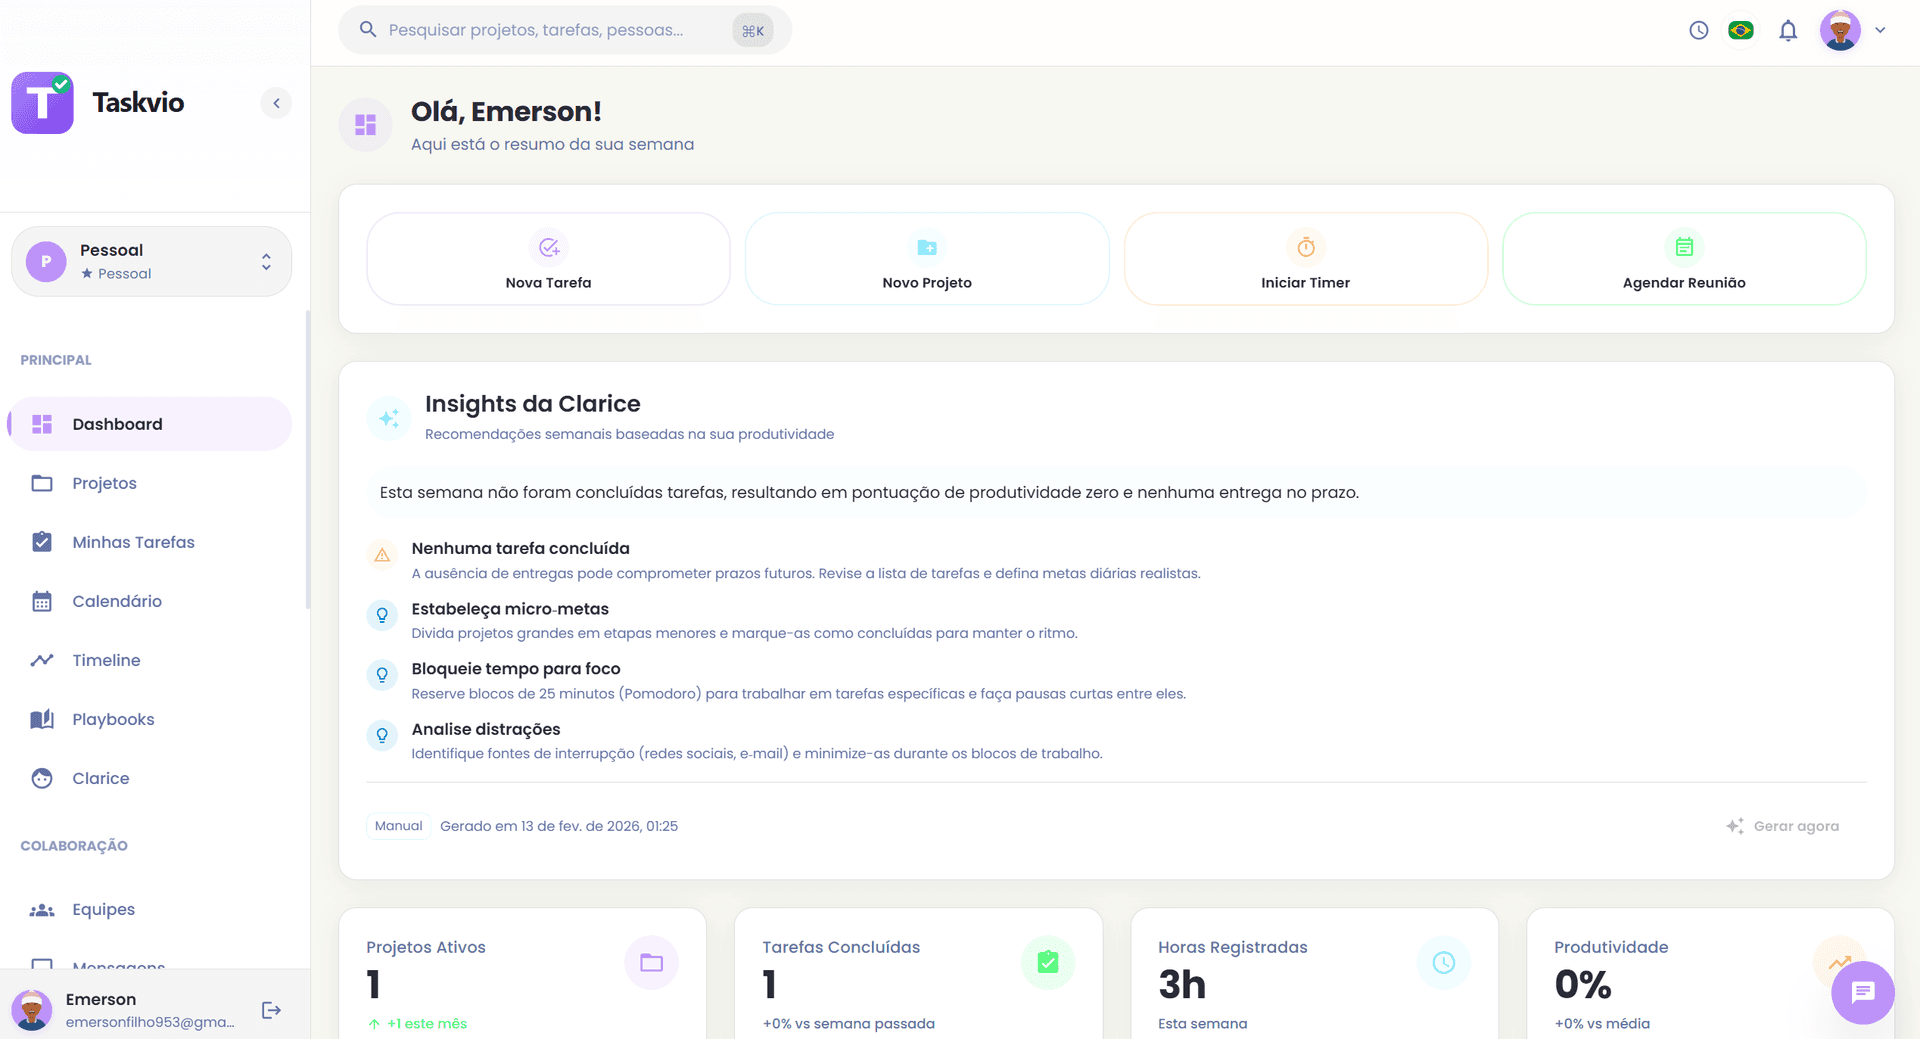Open Minhas Tarefas section
Screen dimensions: 1920x1039
click(133, 542)
